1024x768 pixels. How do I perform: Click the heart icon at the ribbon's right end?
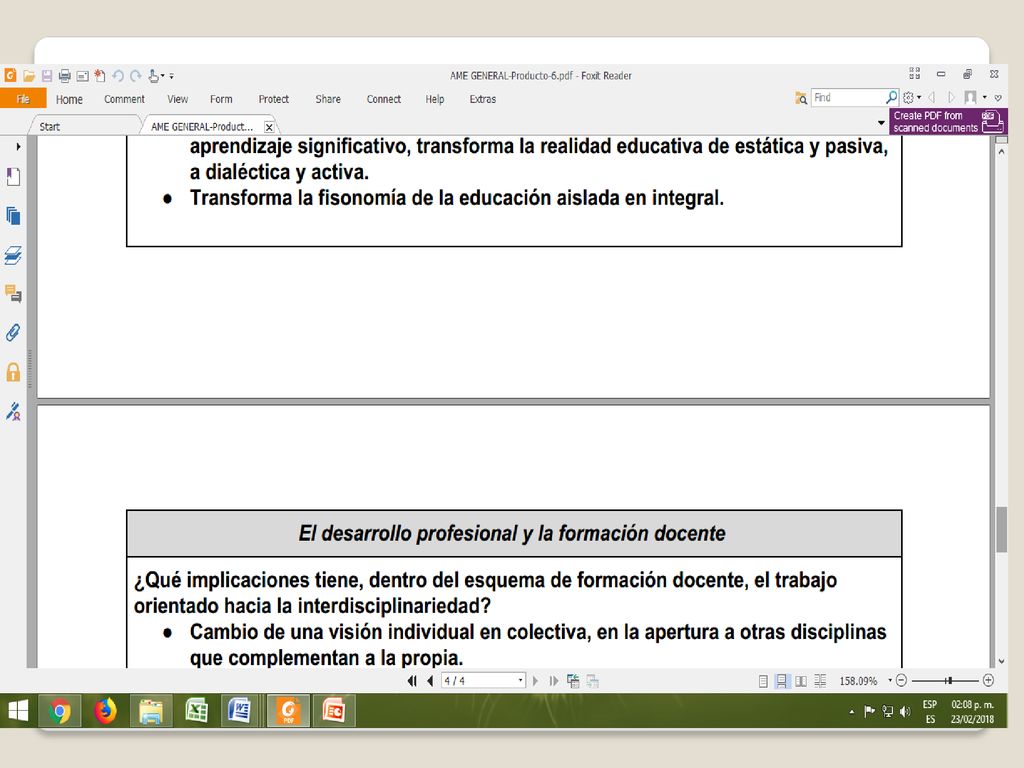point(998,98)
